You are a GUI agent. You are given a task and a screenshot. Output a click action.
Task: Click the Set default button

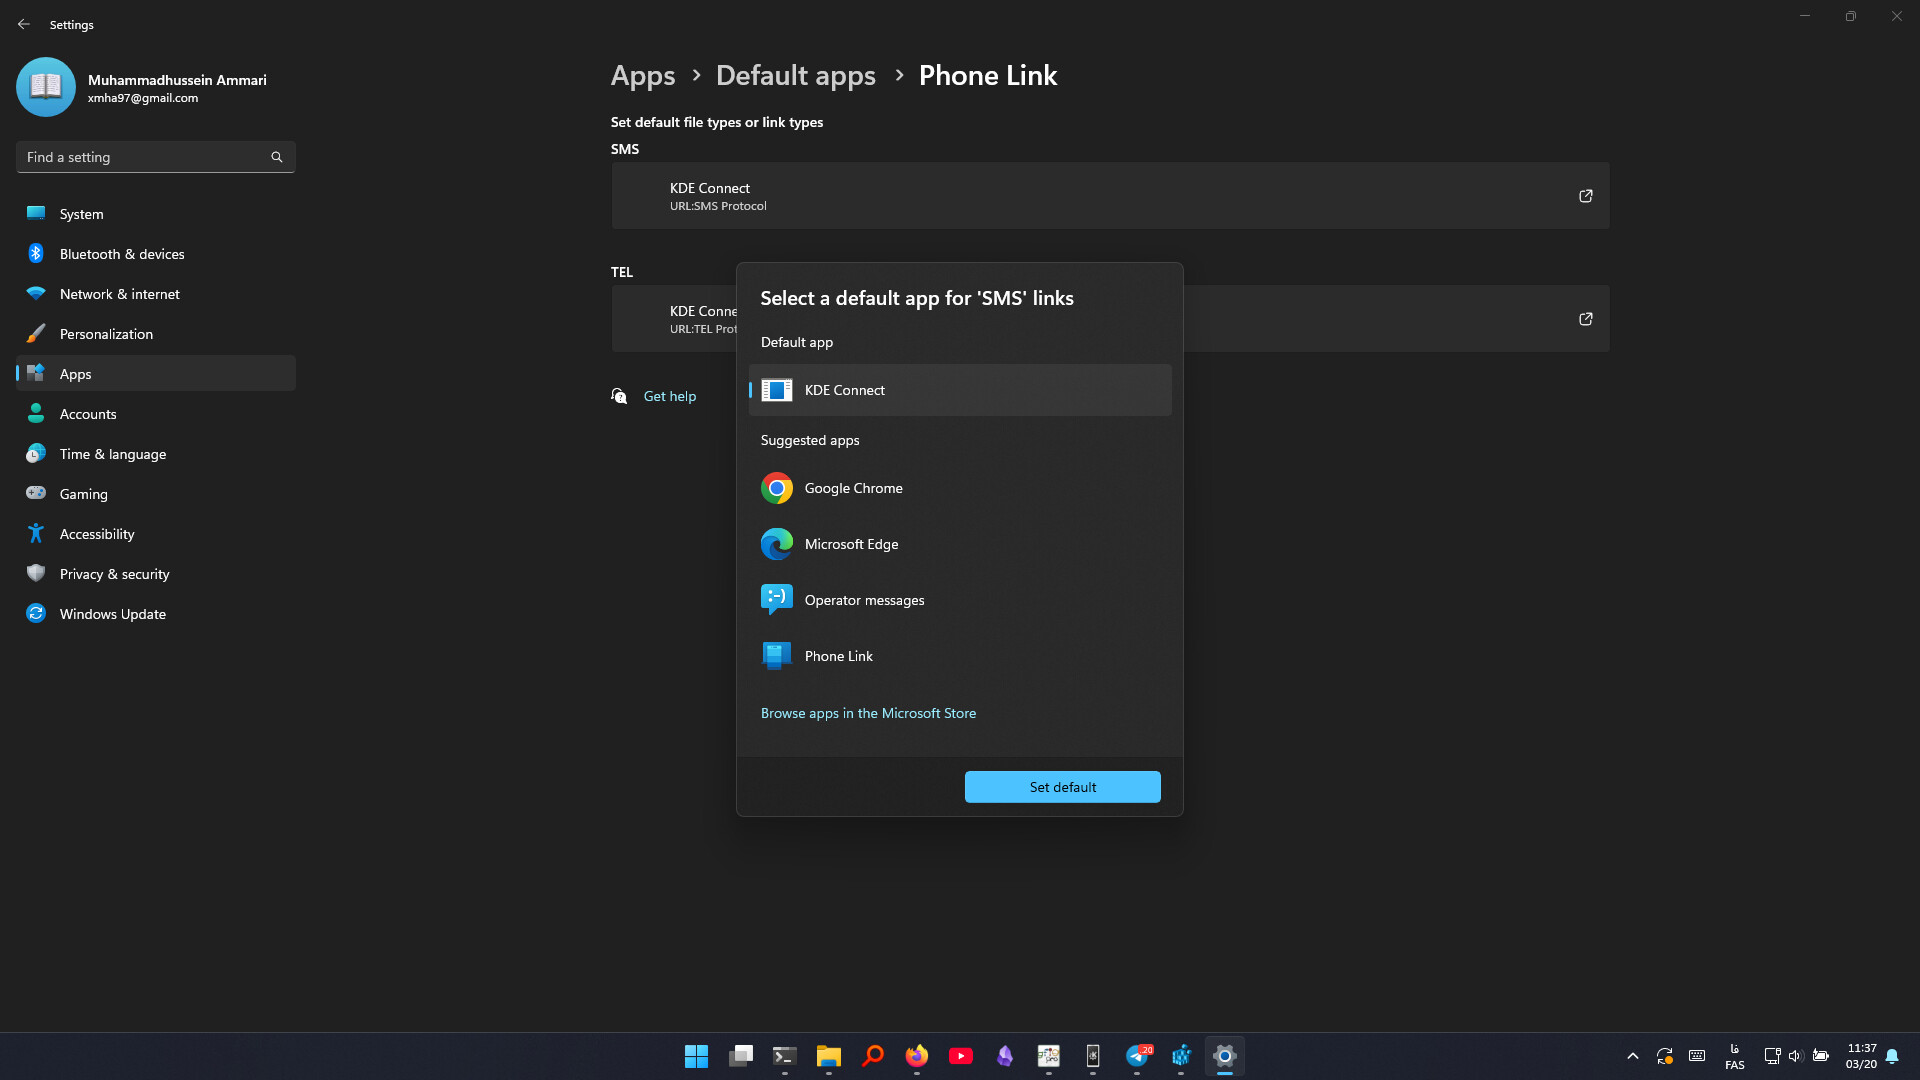(x=1062, y=787)
